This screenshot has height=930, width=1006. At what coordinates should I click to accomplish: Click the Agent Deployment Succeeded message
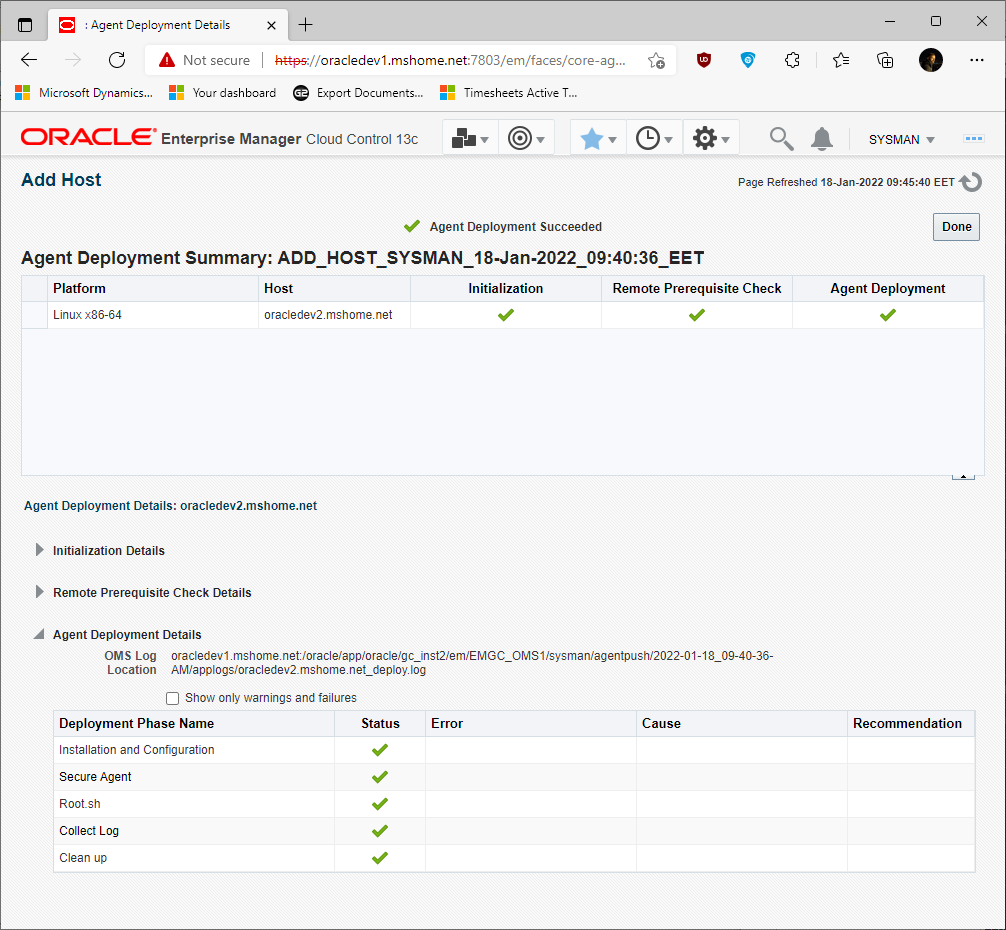tap(515, 226)
